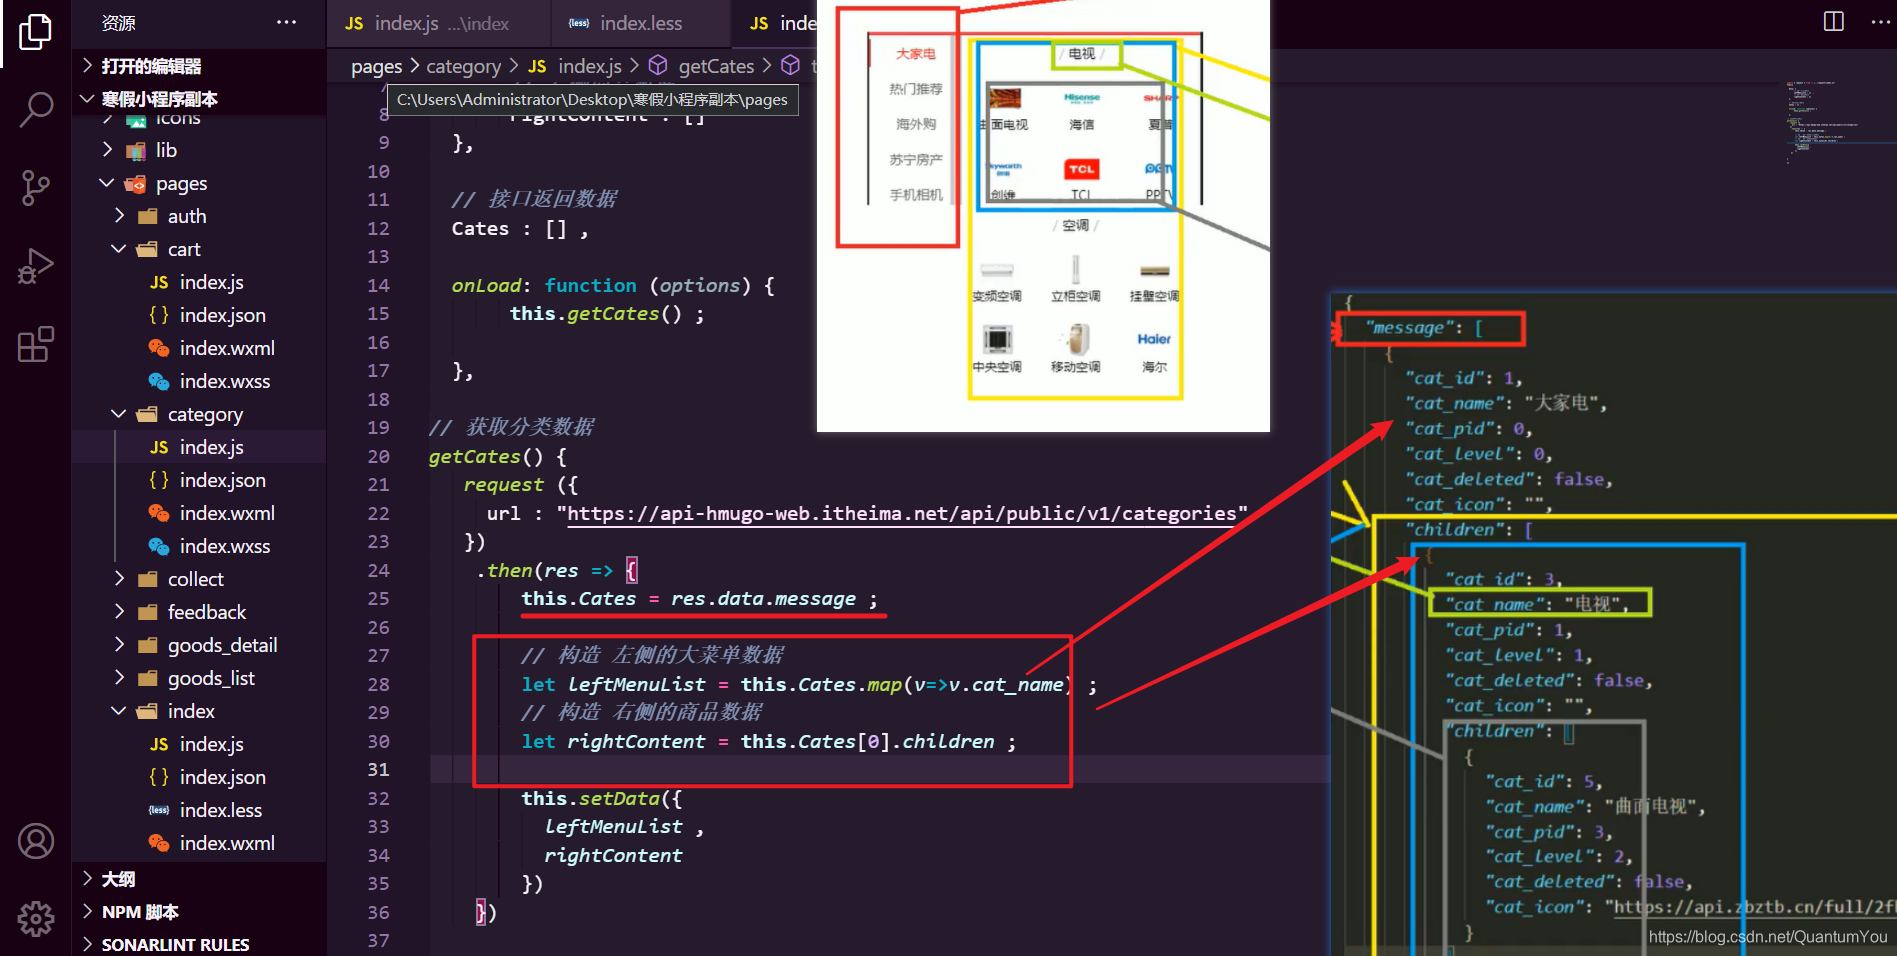Open the Run and Debug icon
This screenshot has width=1897, height=956.
tap(35, 266)
